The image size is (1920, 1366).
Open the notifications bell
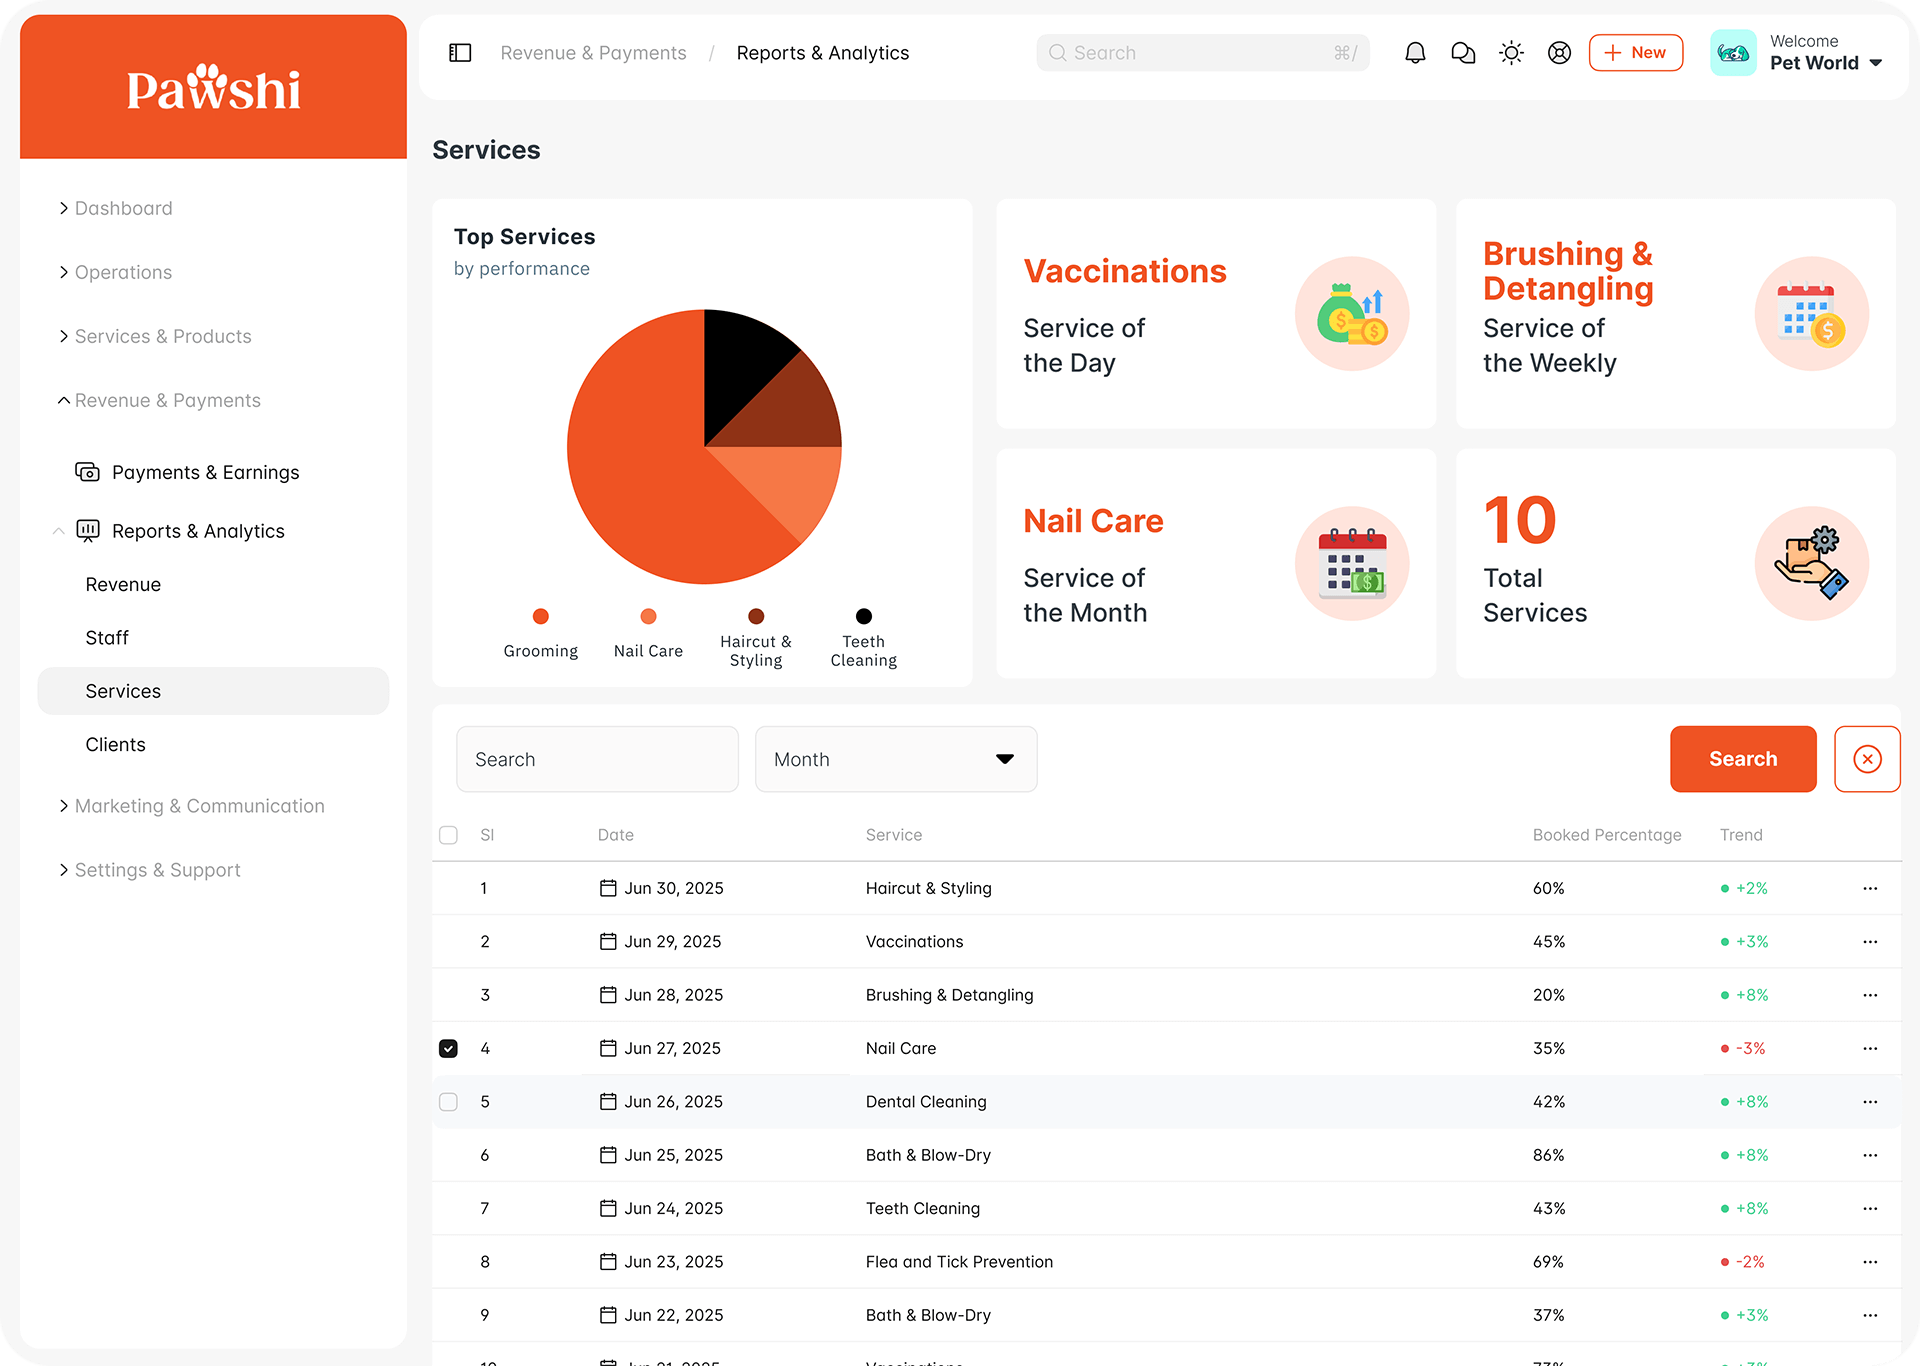1415,53
